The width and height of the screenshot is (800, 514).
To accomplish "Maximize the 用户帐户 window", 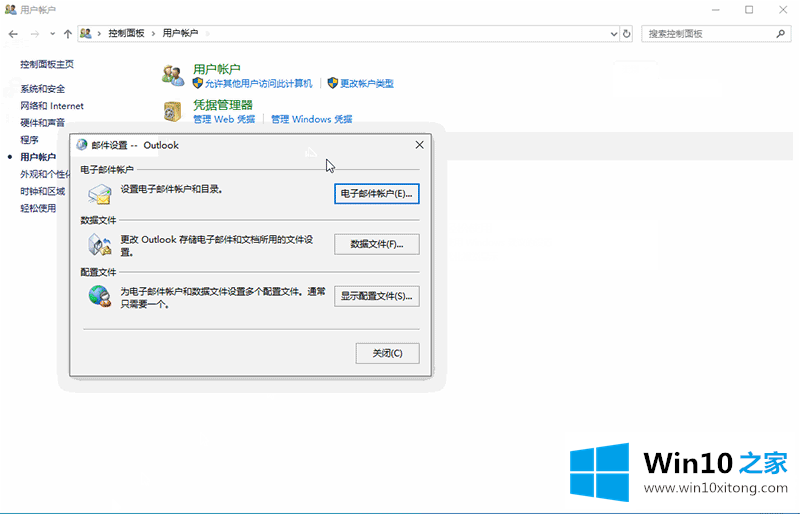I will (749, 10).
